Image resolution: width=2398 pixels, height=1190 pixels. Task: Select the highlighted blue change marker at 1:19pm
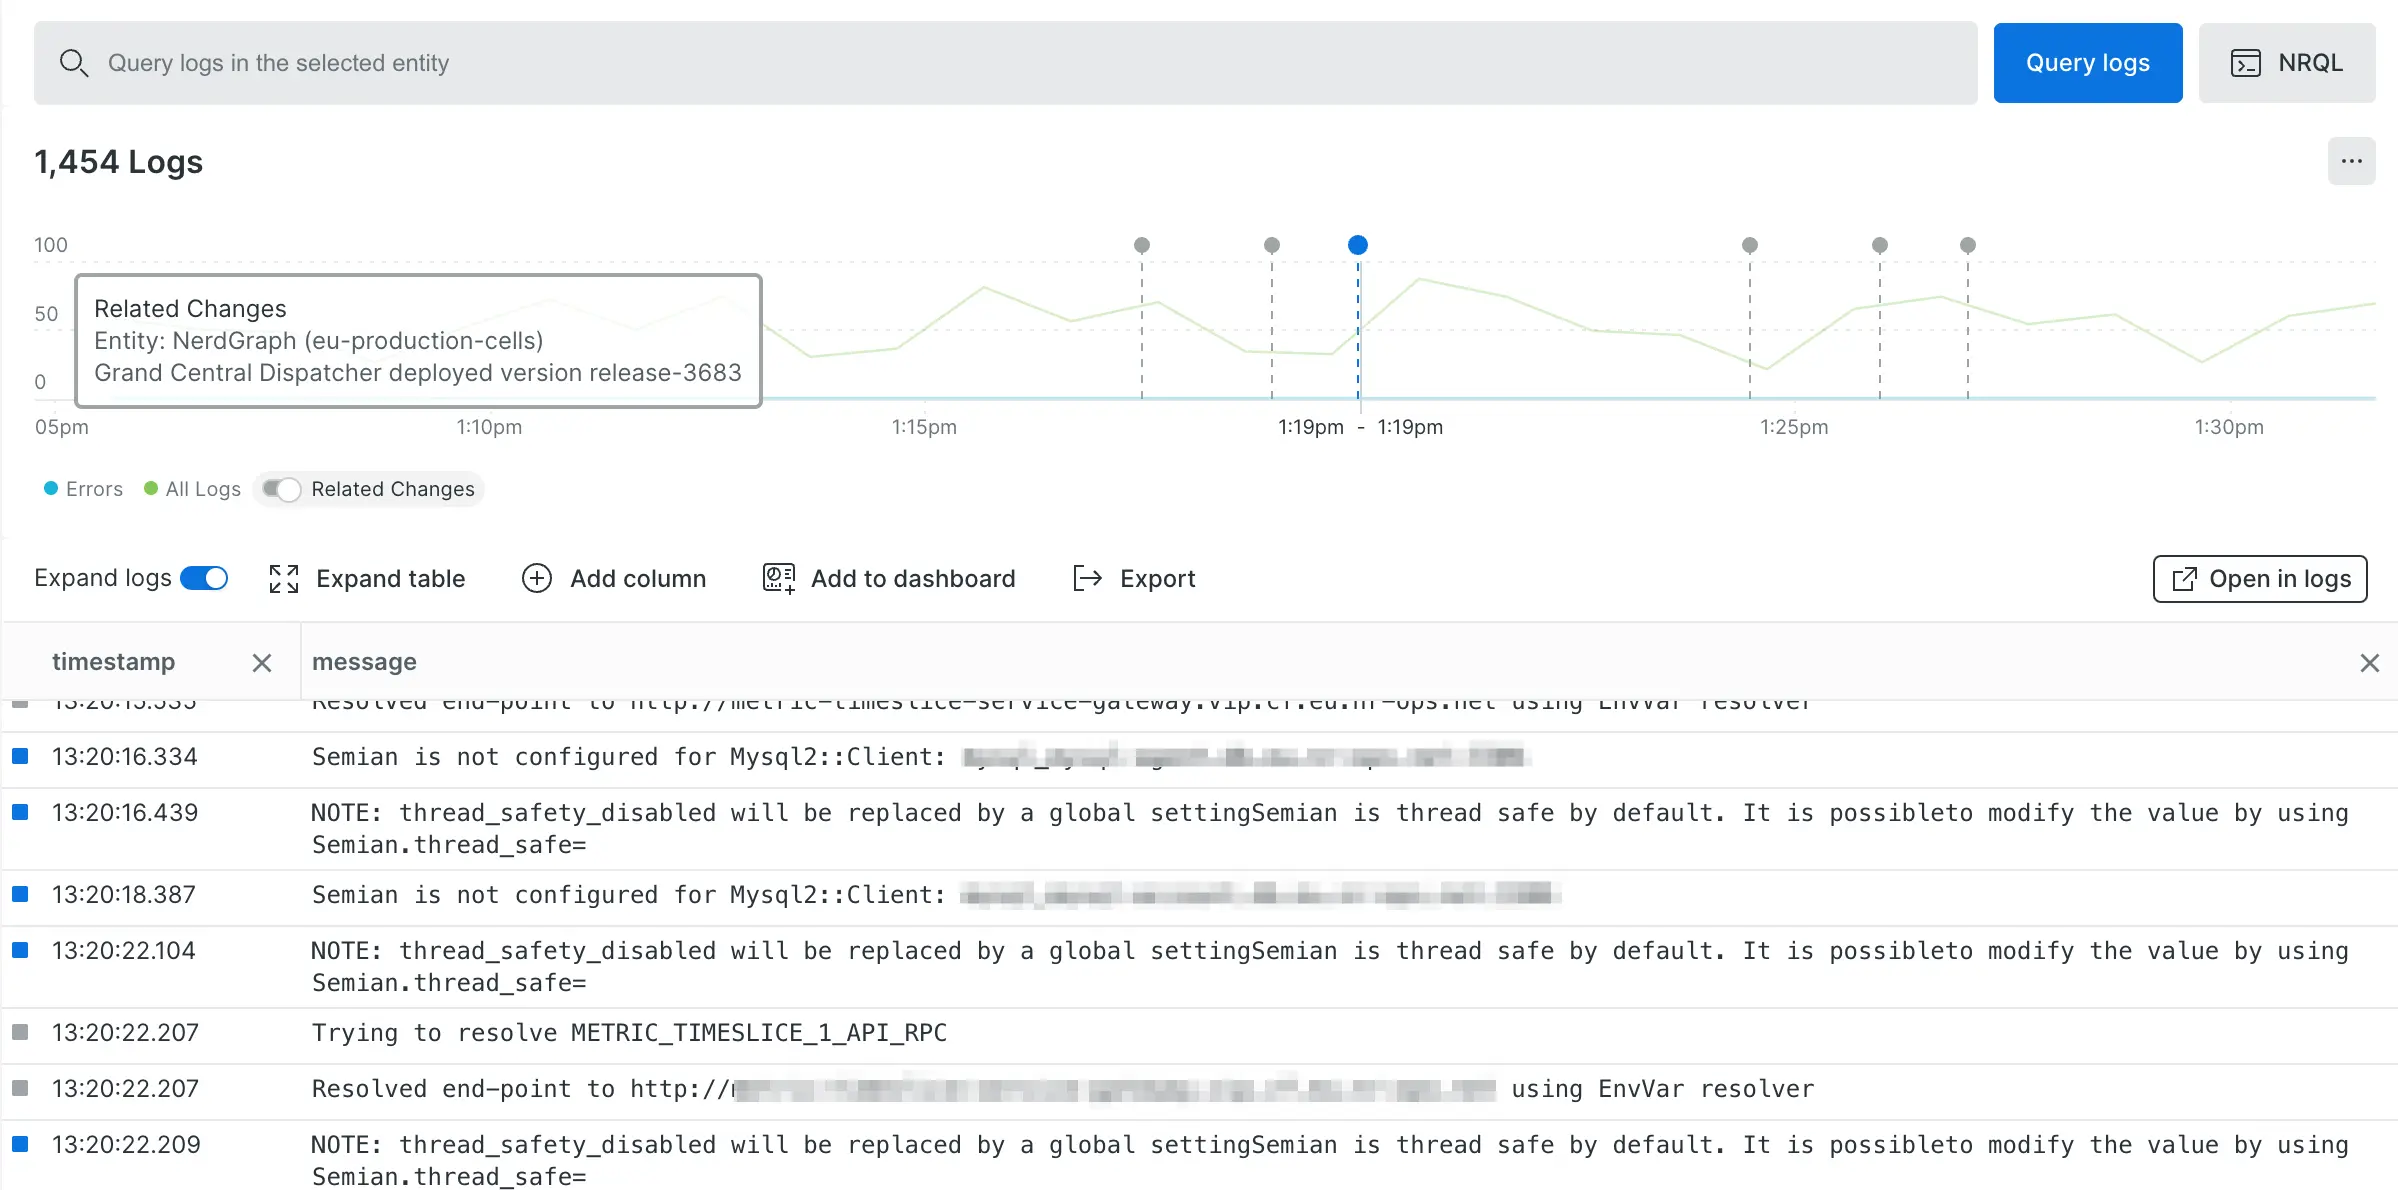point(1358,245)
